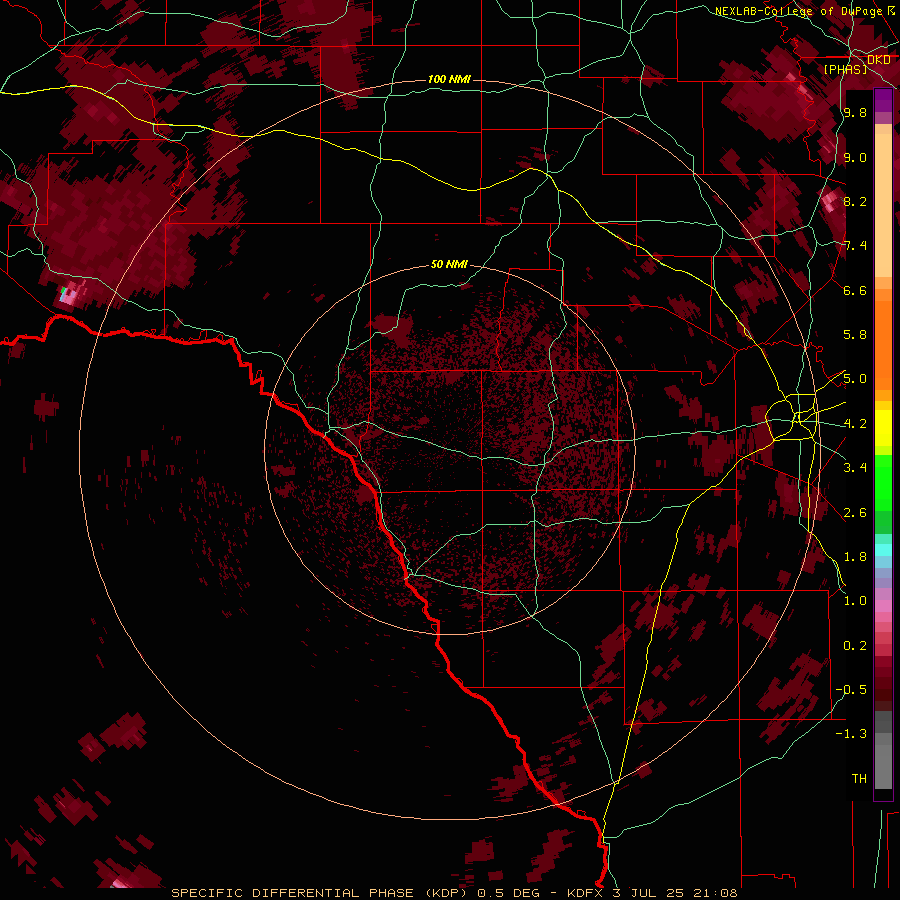The height and width of the screenshot is (900, 900).
Task: Click the 7.4 legend value
Action: coord(855,246)
